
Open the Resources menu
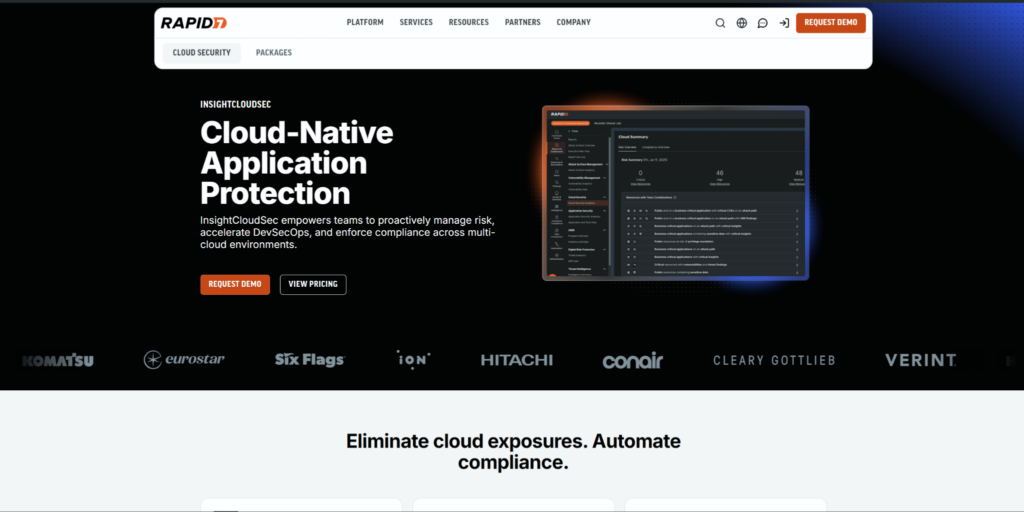[468, 22]
